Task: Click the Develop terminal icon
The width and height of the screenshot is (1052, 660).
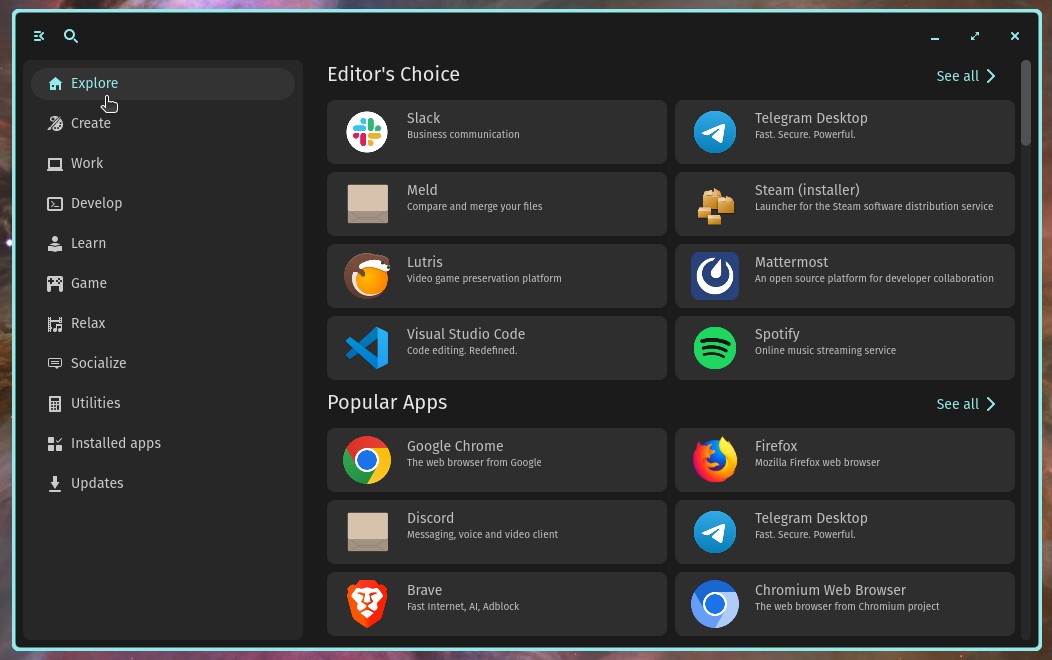Action: coord(55,204)
